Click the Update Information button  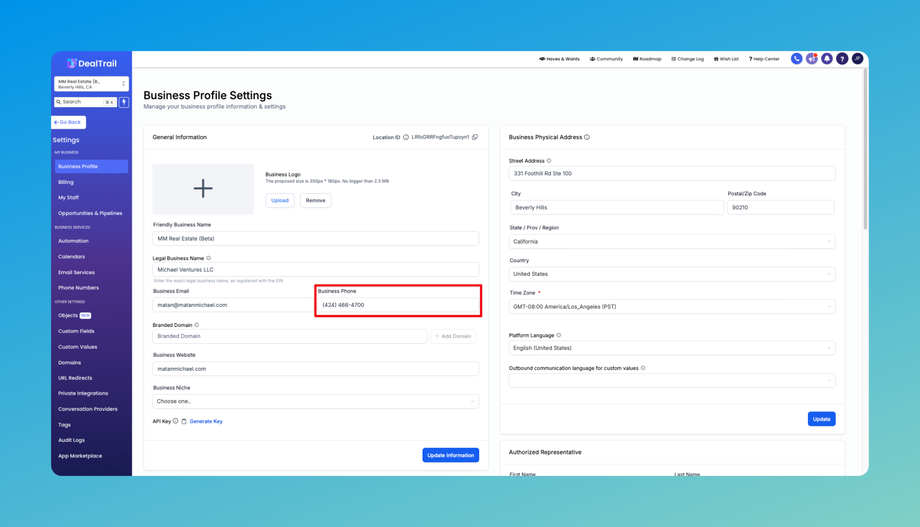(450, 455)
